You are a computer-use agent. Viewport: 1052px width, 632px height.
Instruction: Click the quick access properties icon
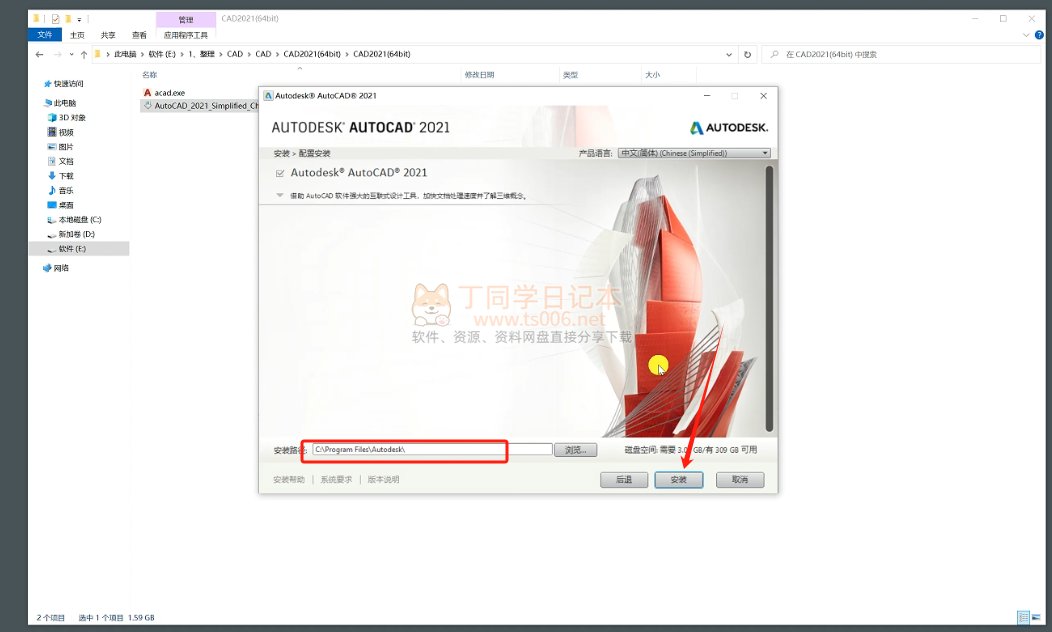56,19
